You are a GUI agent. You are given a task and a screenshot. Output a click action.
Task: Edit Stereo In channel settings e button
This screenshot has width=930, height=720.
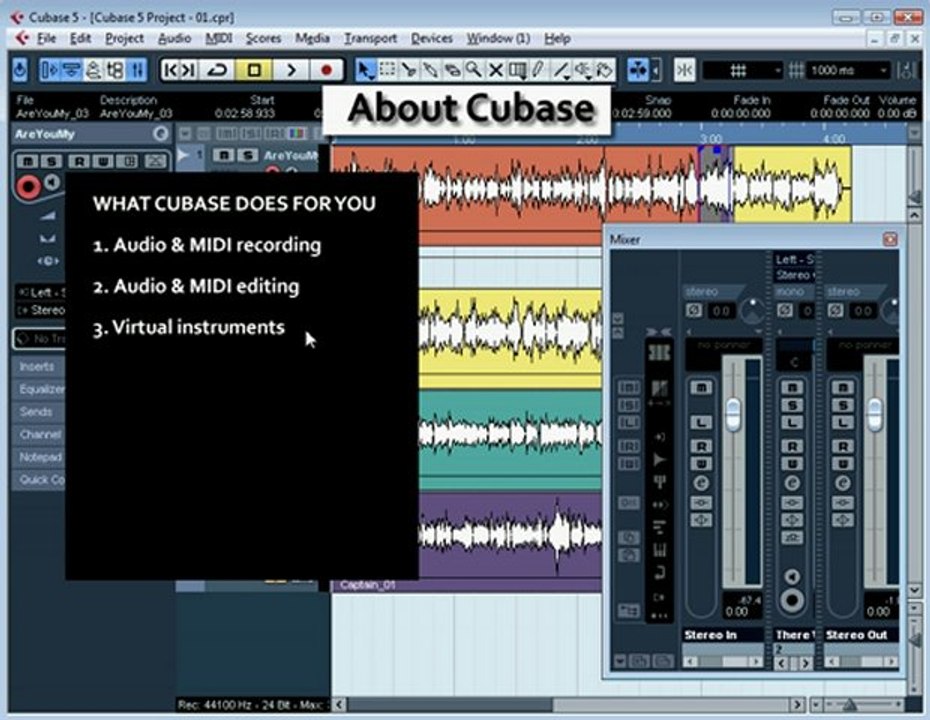coord(701,483)
